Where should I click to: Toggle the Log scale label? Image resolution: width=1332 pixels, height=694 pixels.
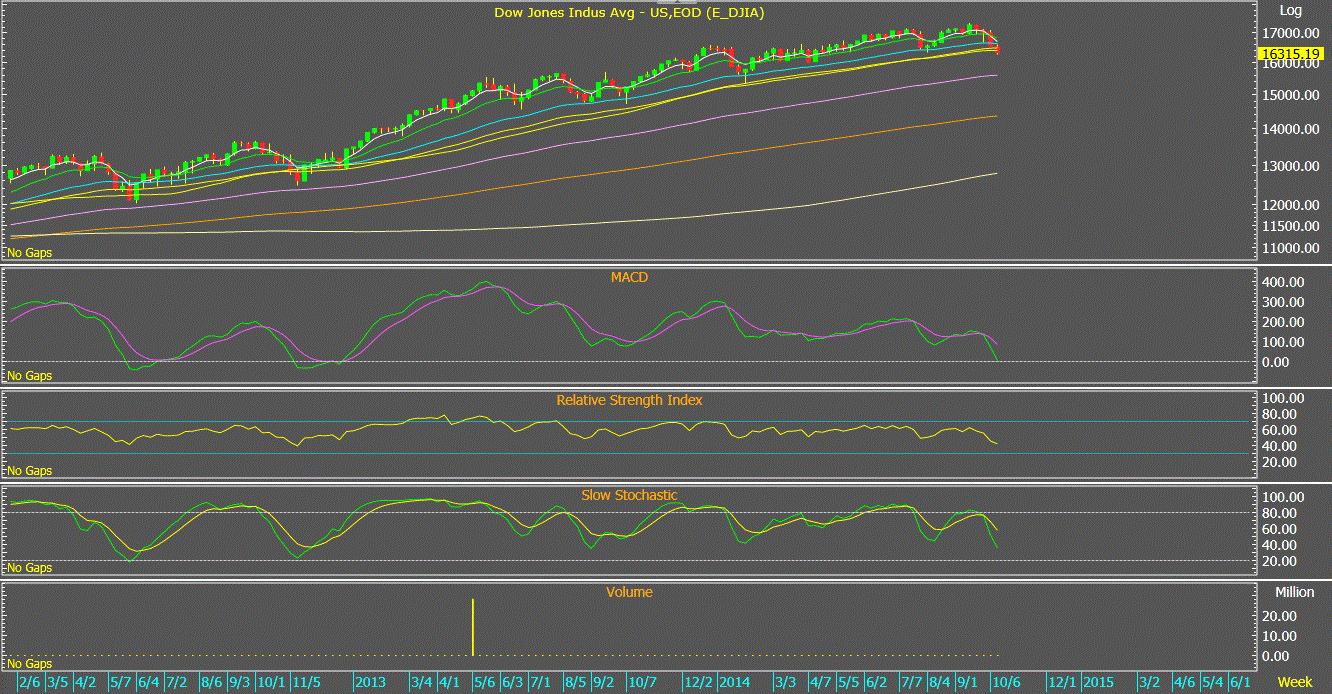click(x=1291, y=10)
